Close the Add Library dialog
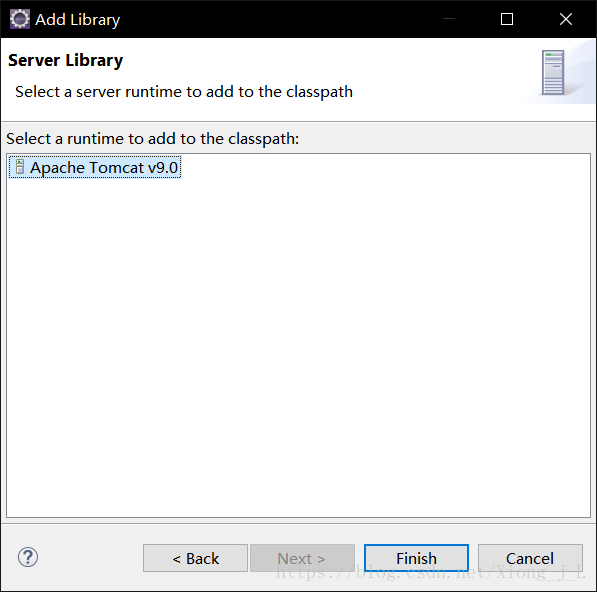The width and height of the screenshot is (597, 592). click(566, 19)
